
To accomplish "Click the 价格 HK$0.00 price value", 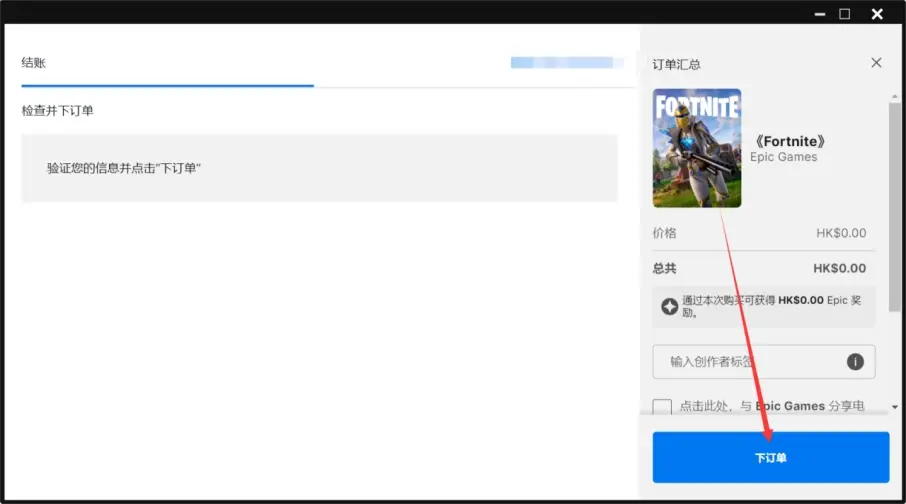I will pyautogui.click(x=841, y=233).
